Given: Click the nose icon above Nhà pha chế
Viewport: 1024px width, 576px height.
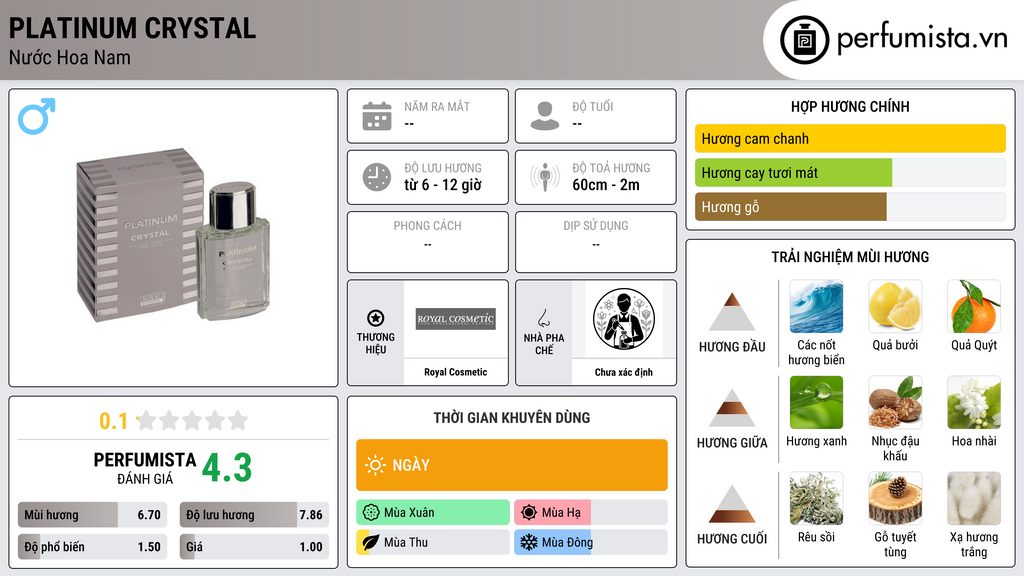Looking at the screenshot, I should point(543,318).
